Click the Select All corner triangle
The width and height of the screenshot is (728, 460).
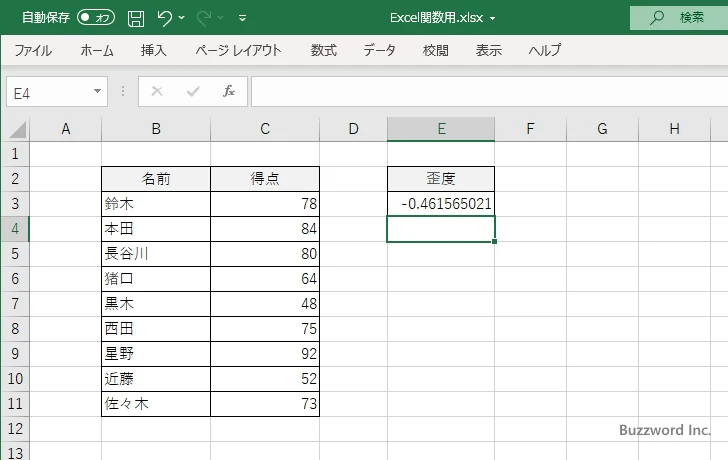click(x=16, y=129)
